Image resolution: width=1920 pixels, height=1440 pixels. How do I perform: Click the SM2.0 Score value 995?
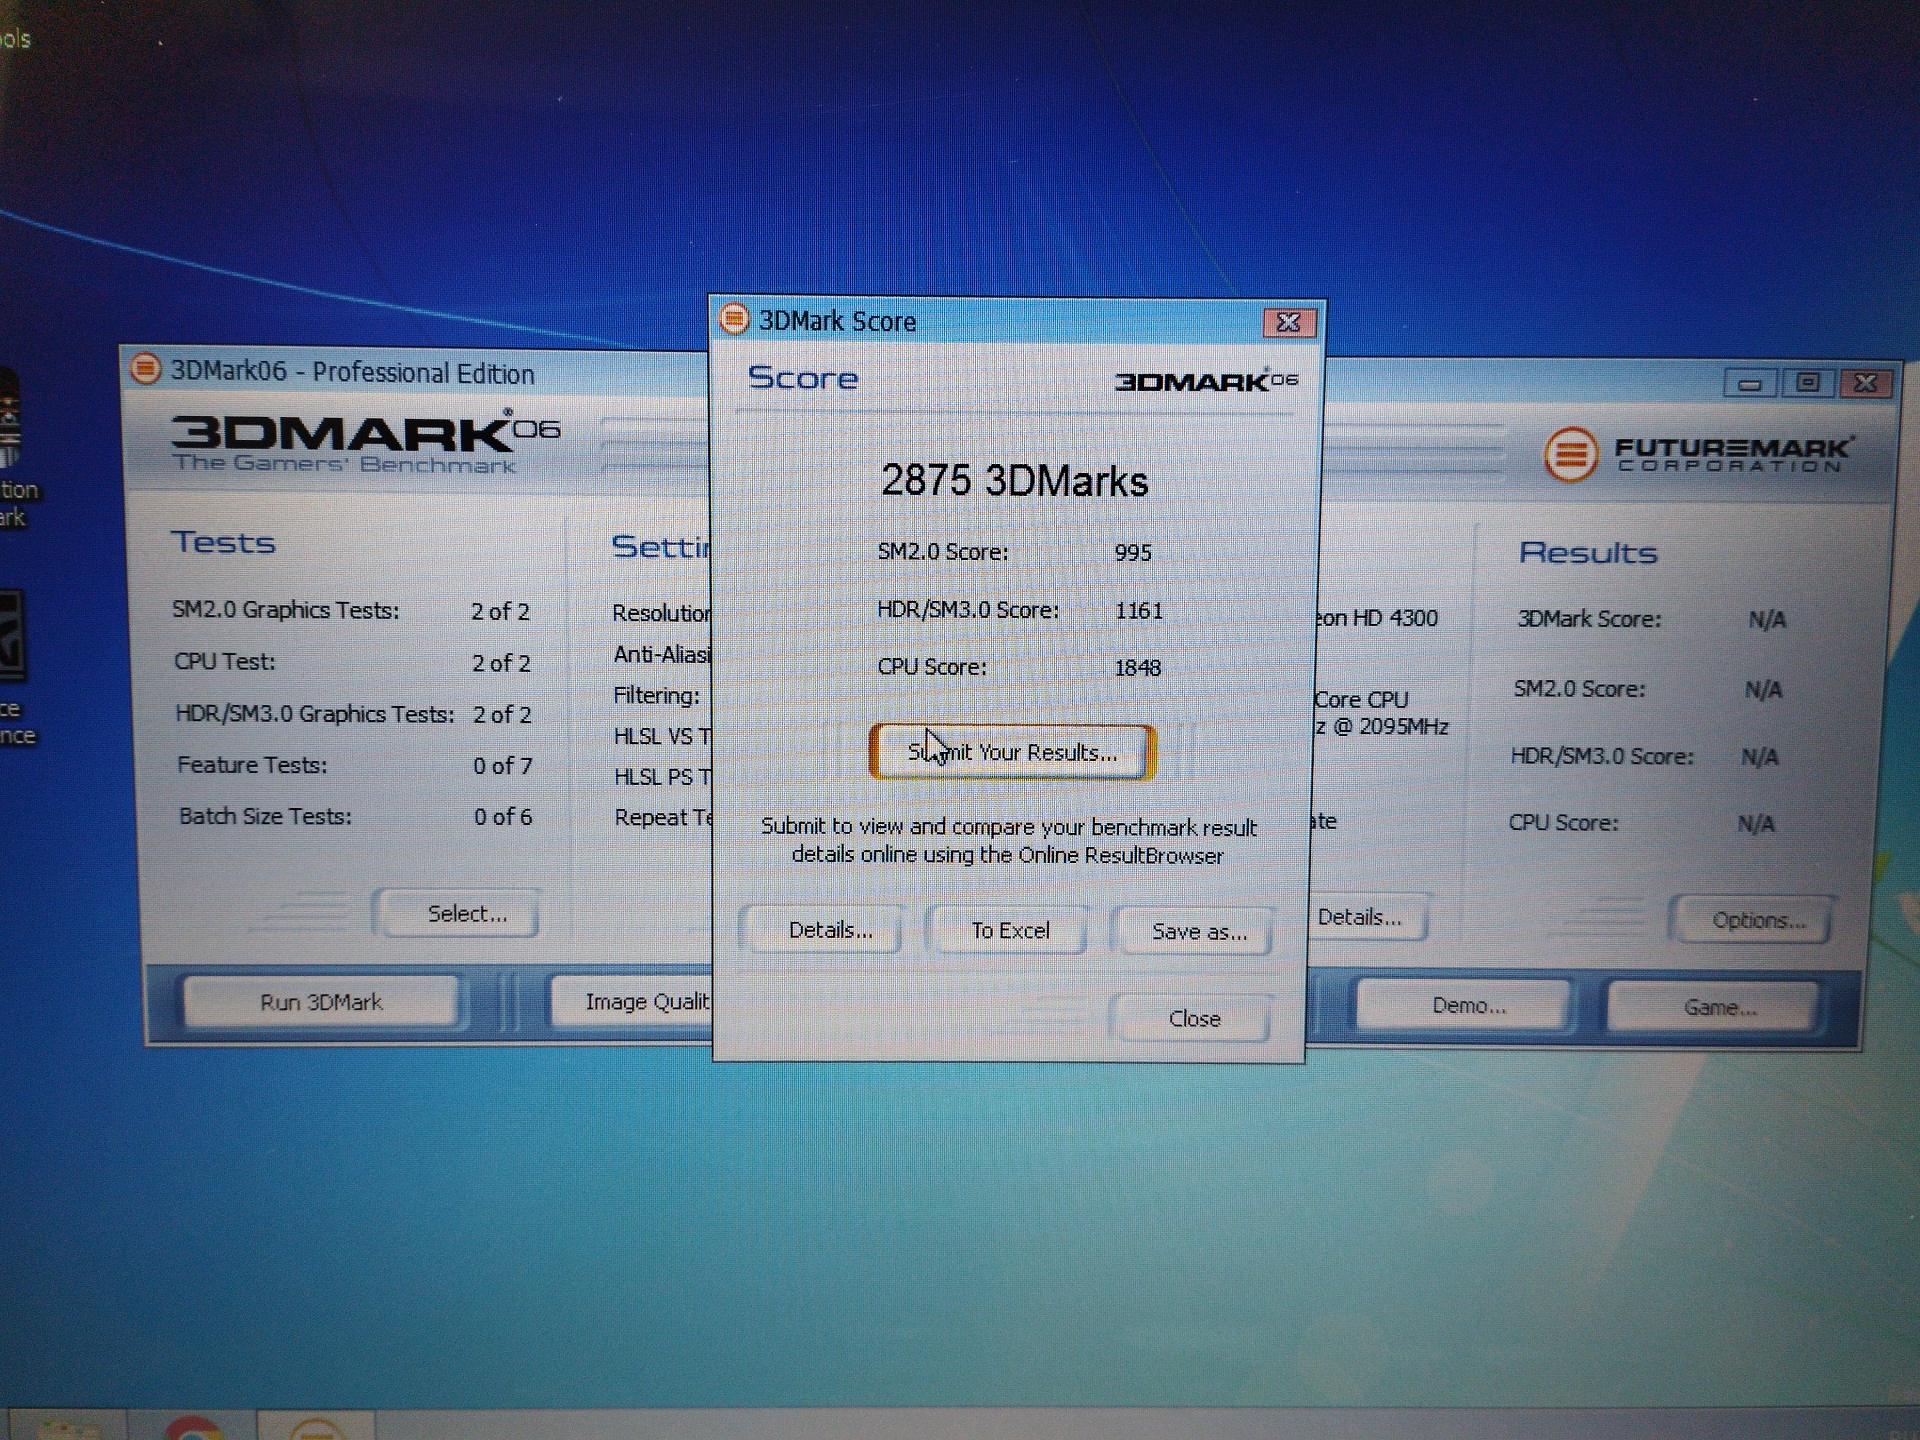coord(1133,552)
